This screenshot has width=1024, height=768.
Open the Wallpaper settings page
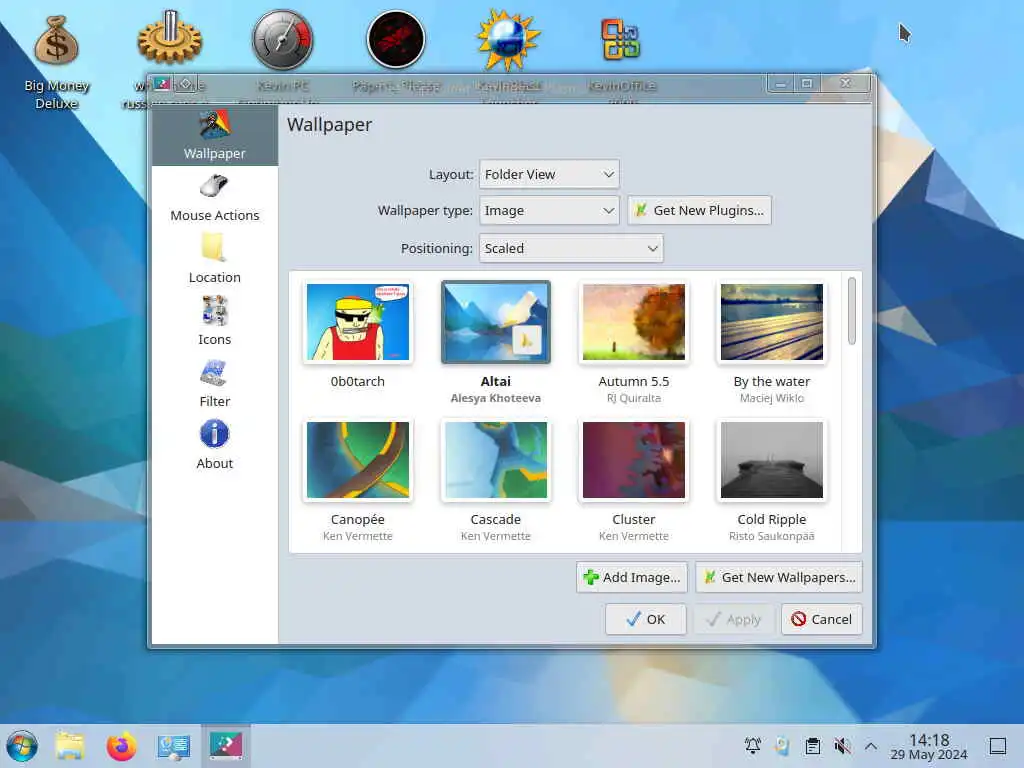pos(214,135)
